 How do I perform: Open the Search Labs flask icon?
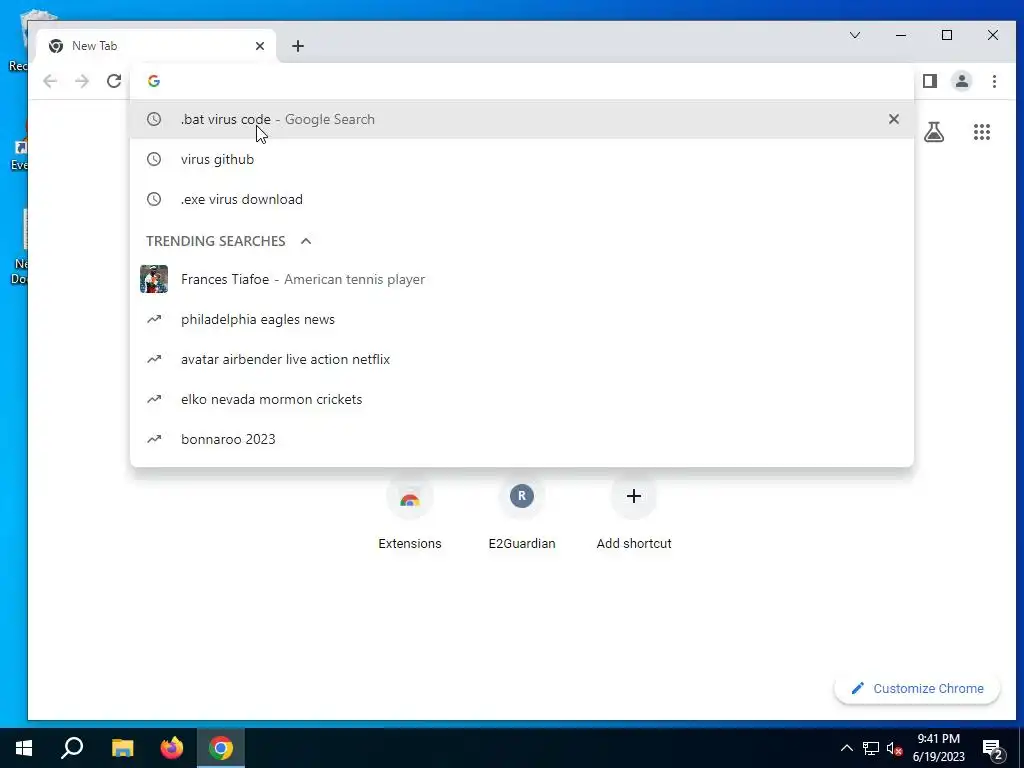coord(934,132)
